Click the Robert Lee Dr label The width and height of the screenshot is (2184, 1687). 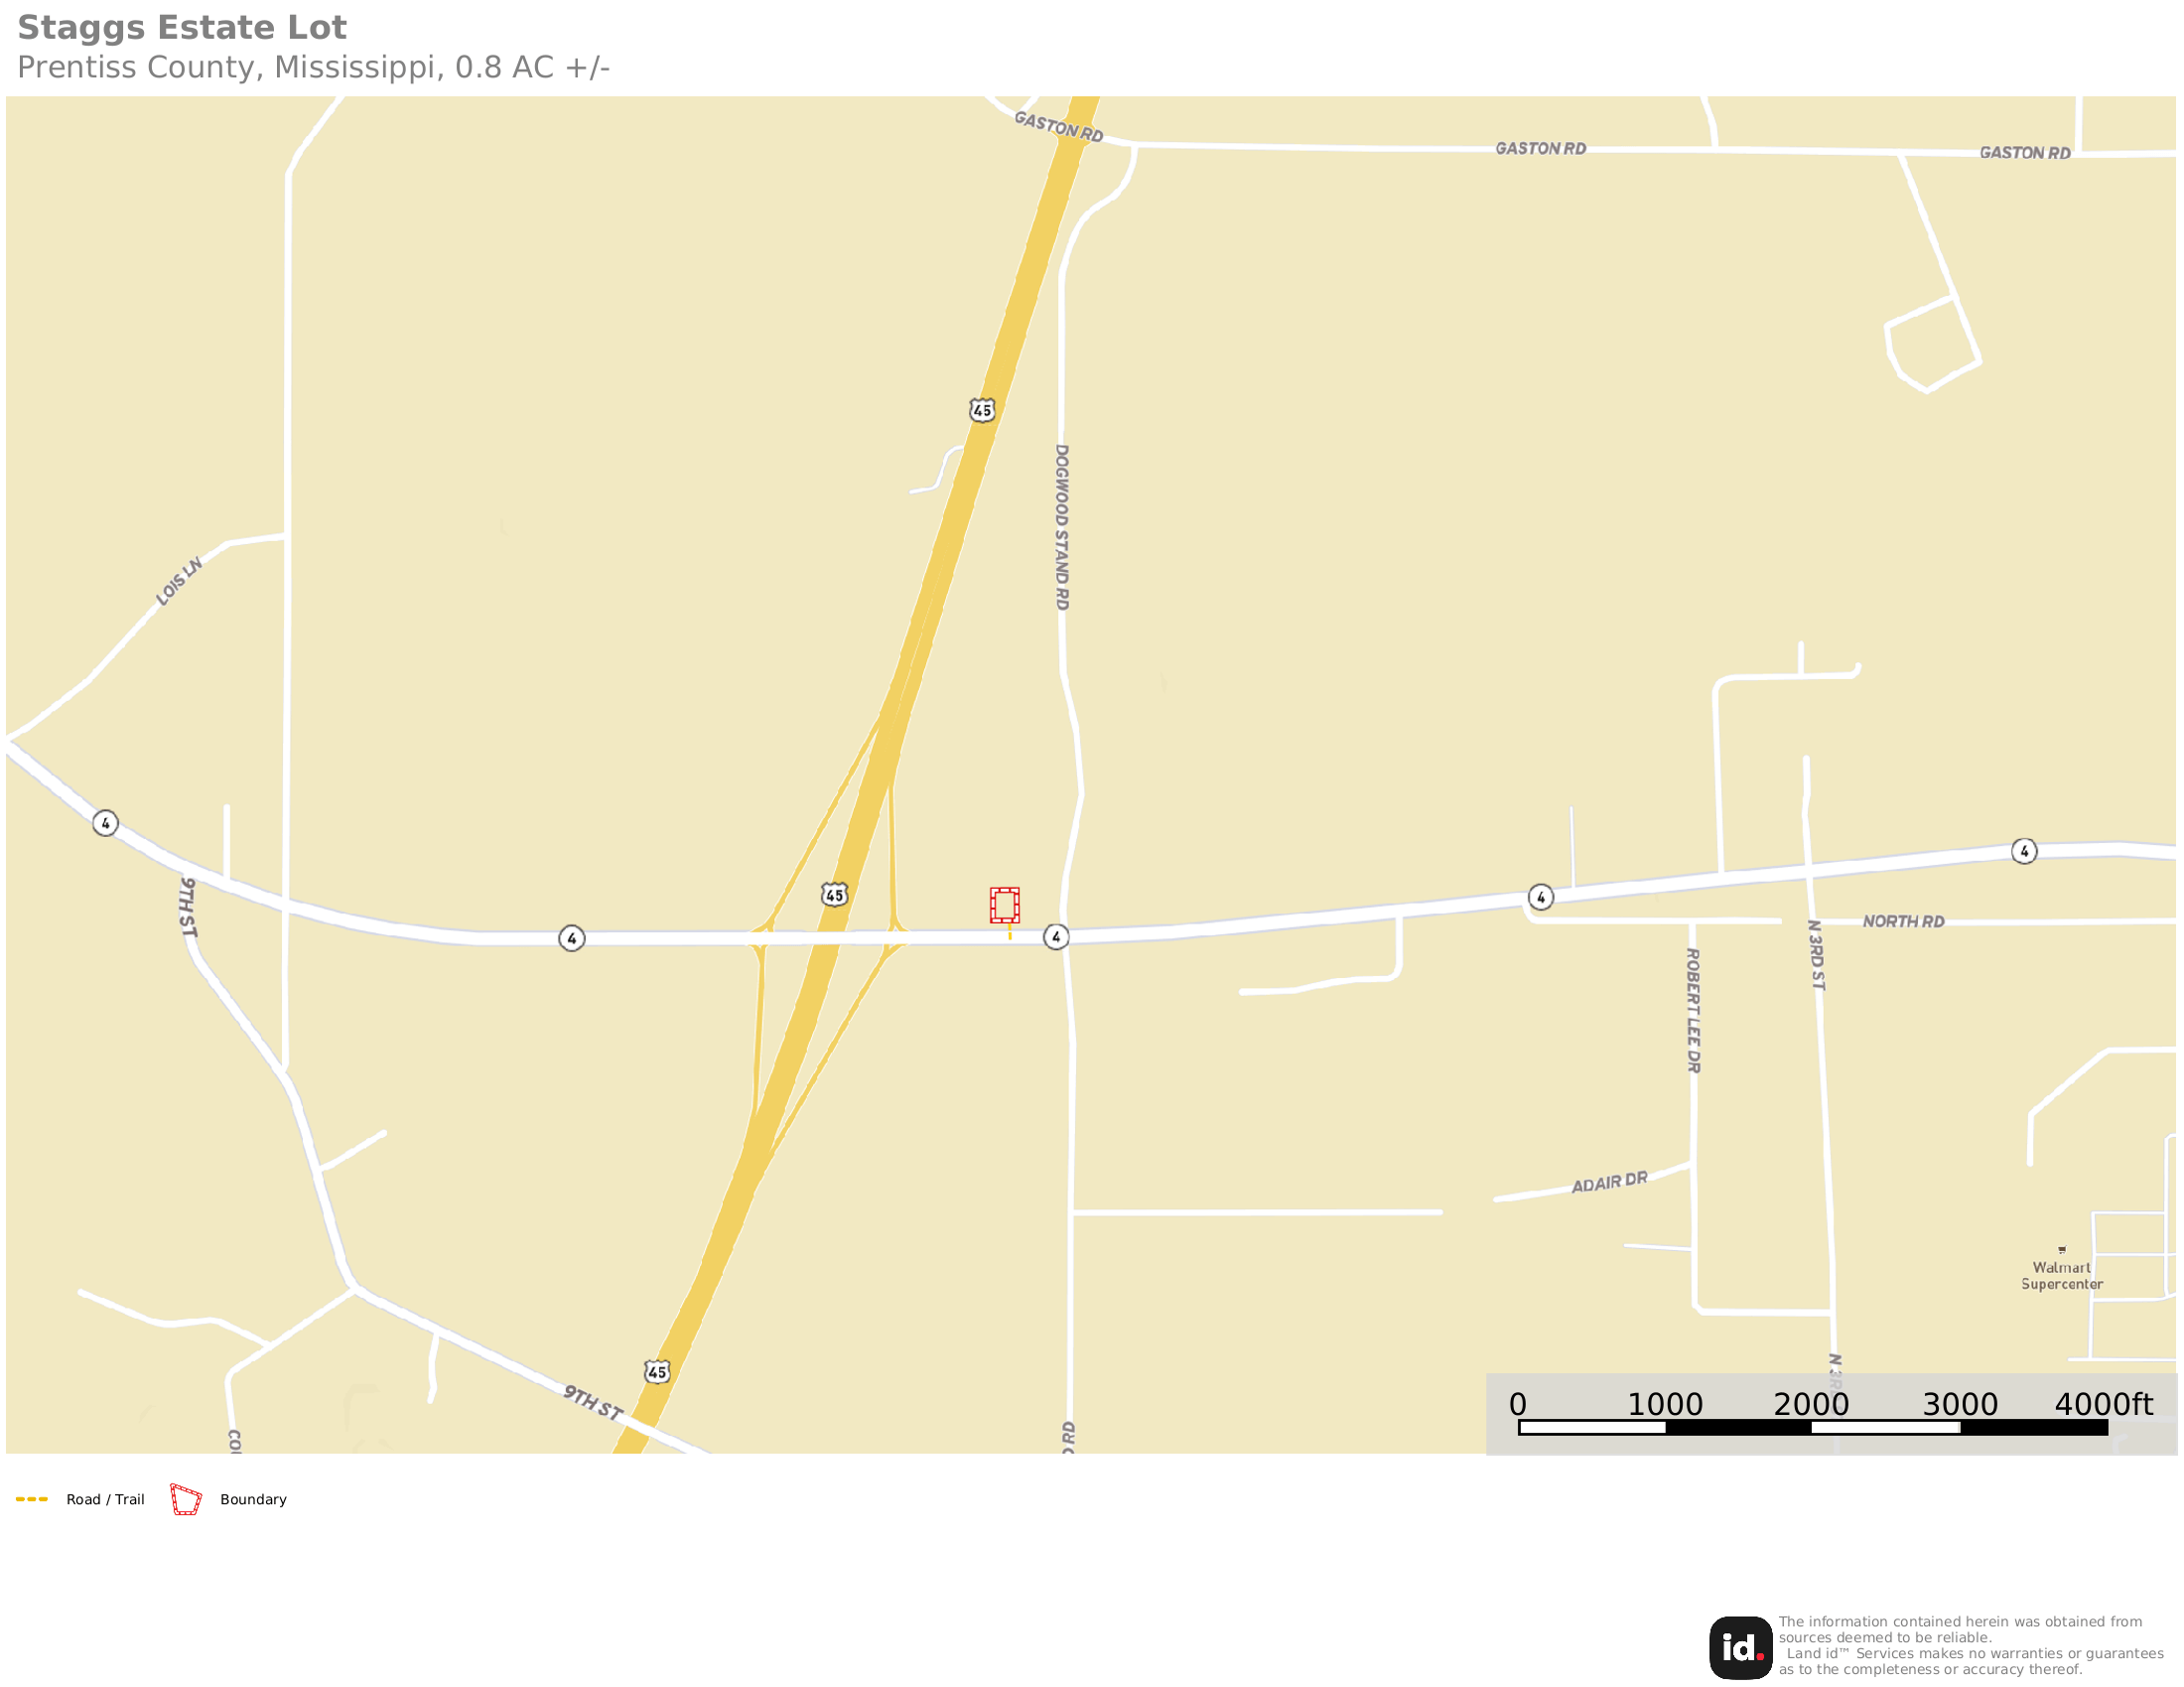pyautogui.click(x=1693, y=1011)
